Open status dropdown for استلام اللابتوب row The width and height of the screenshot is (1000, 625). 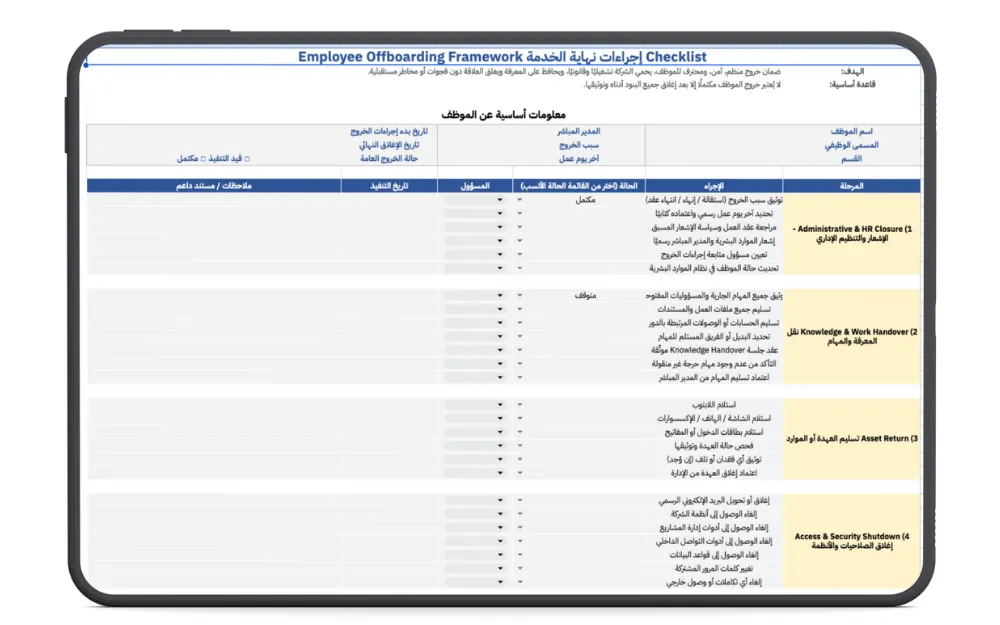520,405
